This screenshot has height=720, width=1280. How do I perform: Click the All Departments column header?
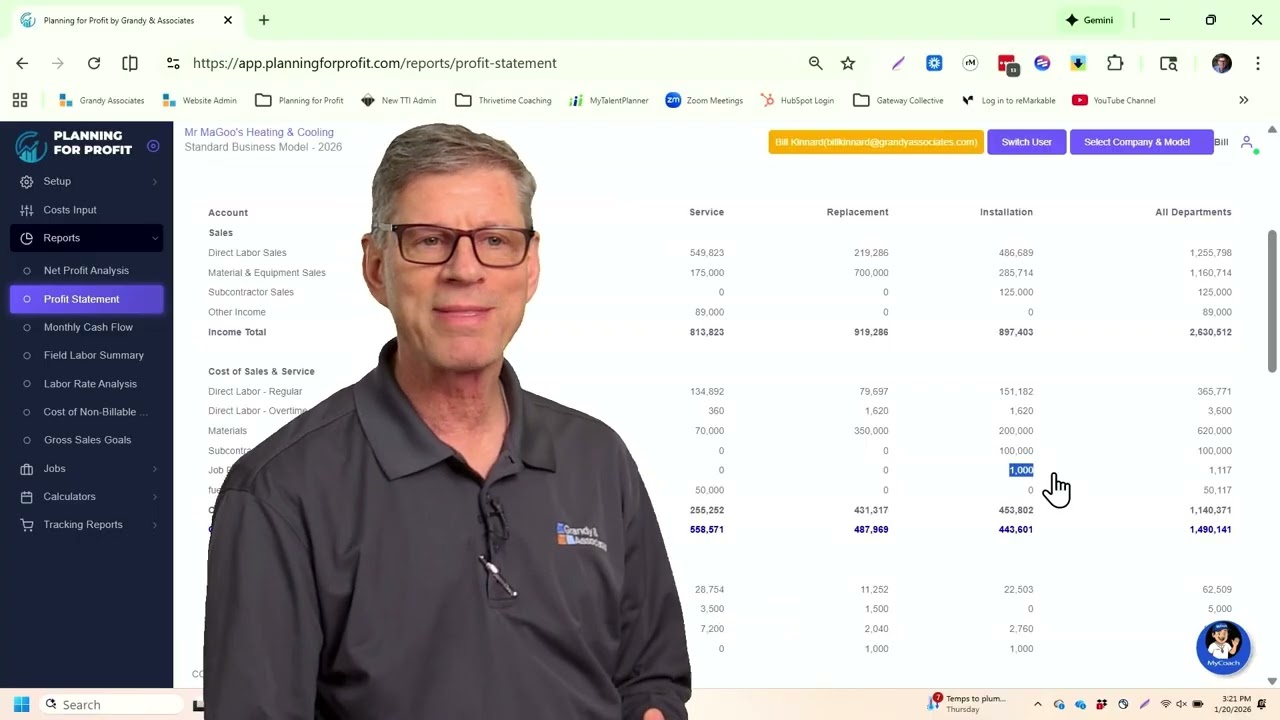point(1193,212)
